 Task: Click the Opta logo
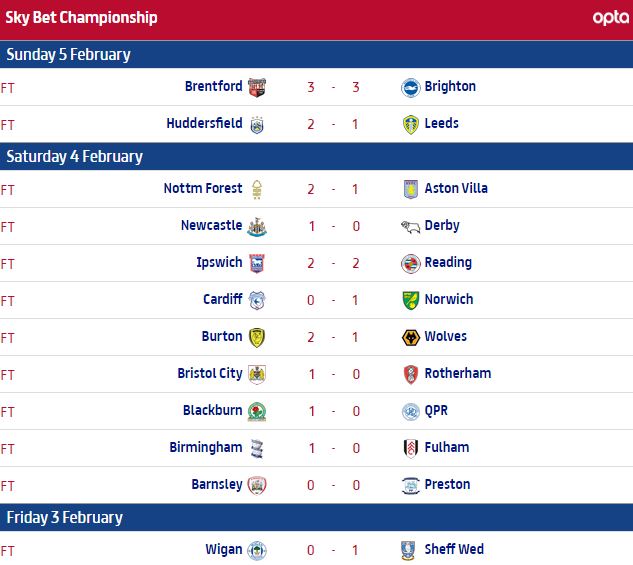tap(610, 17)
